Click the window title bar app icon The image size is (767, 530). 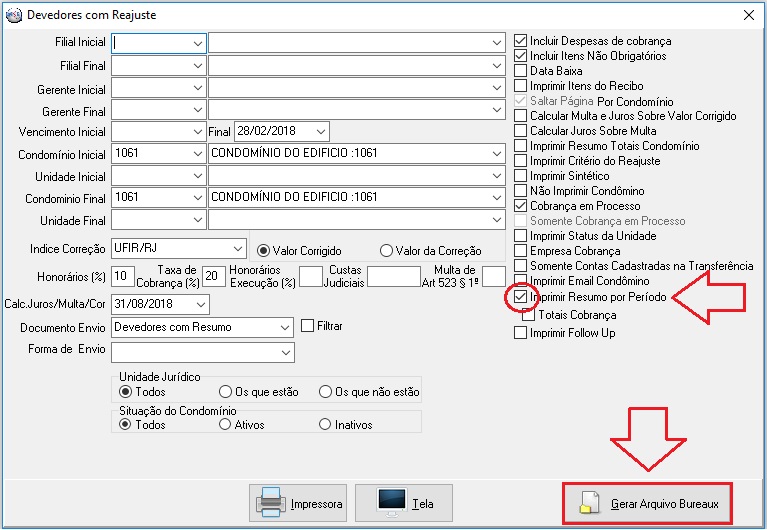(13, 15)
